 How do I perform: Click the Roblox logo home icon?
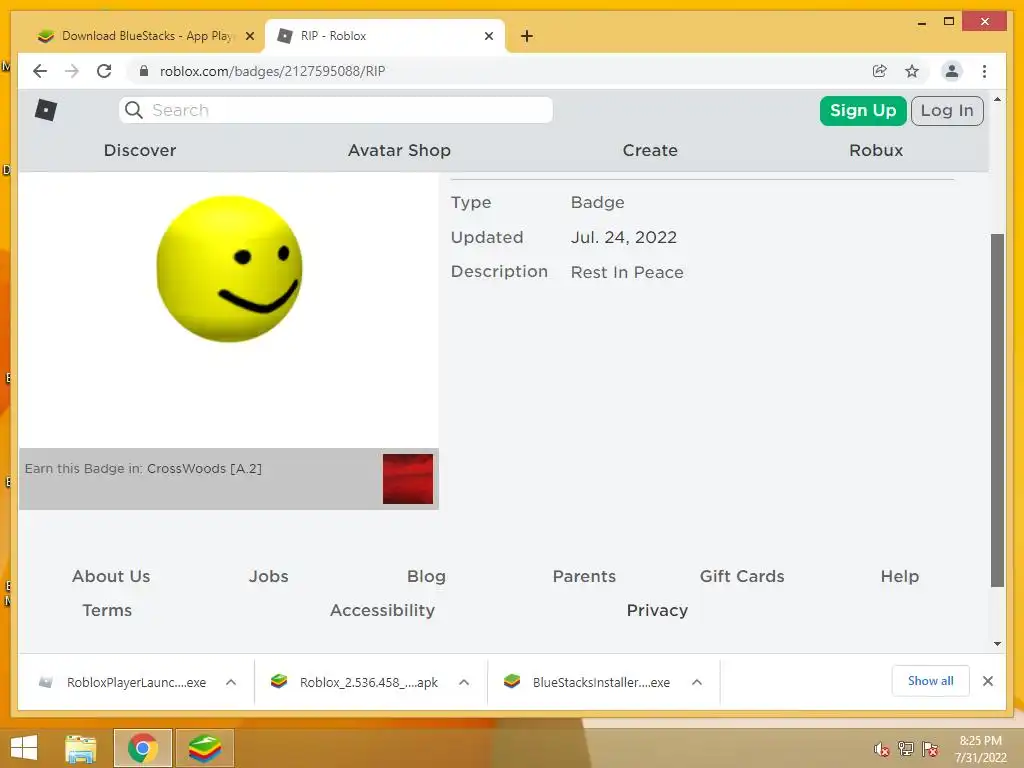point(46,110)
